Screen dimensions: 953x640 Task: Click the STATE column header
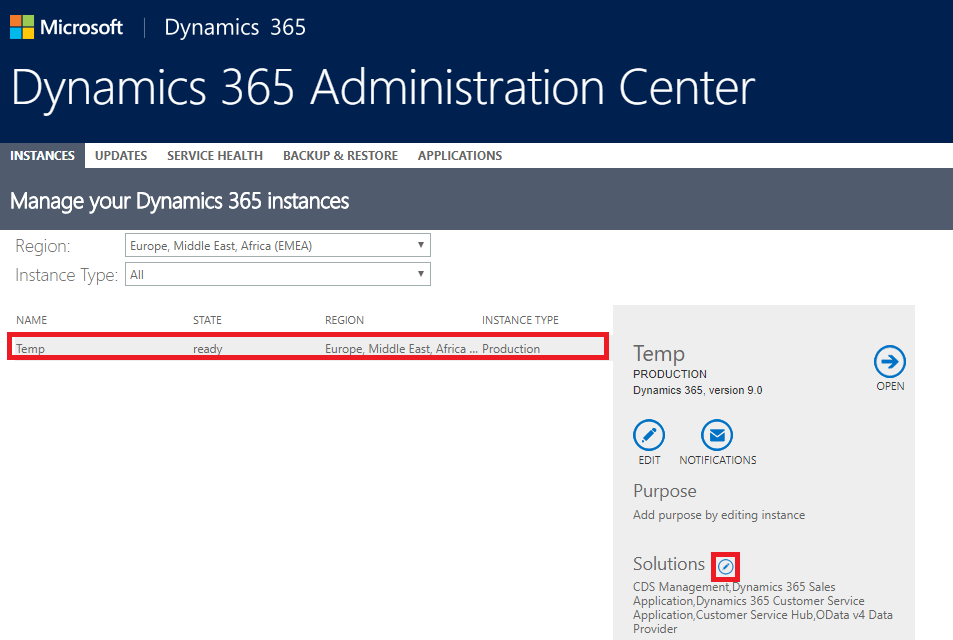pyautogui.click(x=207, y=320)
